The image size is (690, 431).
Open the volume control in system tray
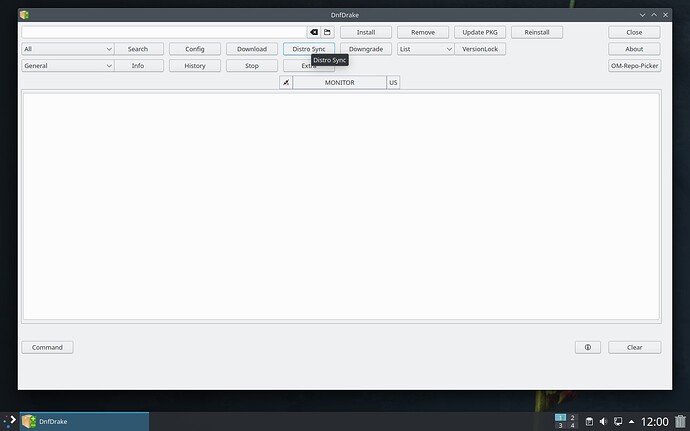pyautogui.click(x=603, y=421)
